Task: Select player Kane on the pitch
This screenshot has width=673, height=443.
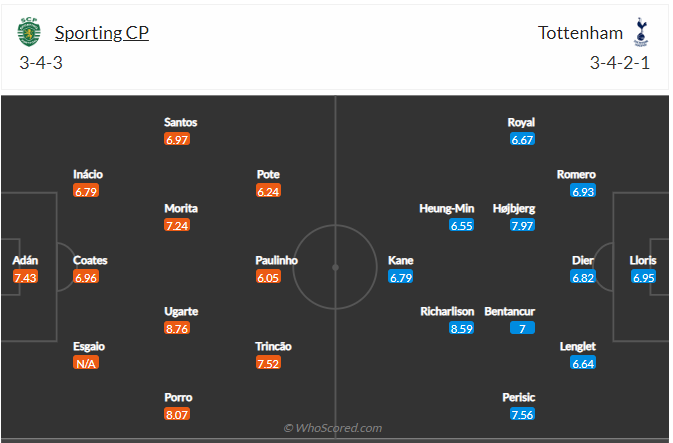Action: click(x=400, y=261)
